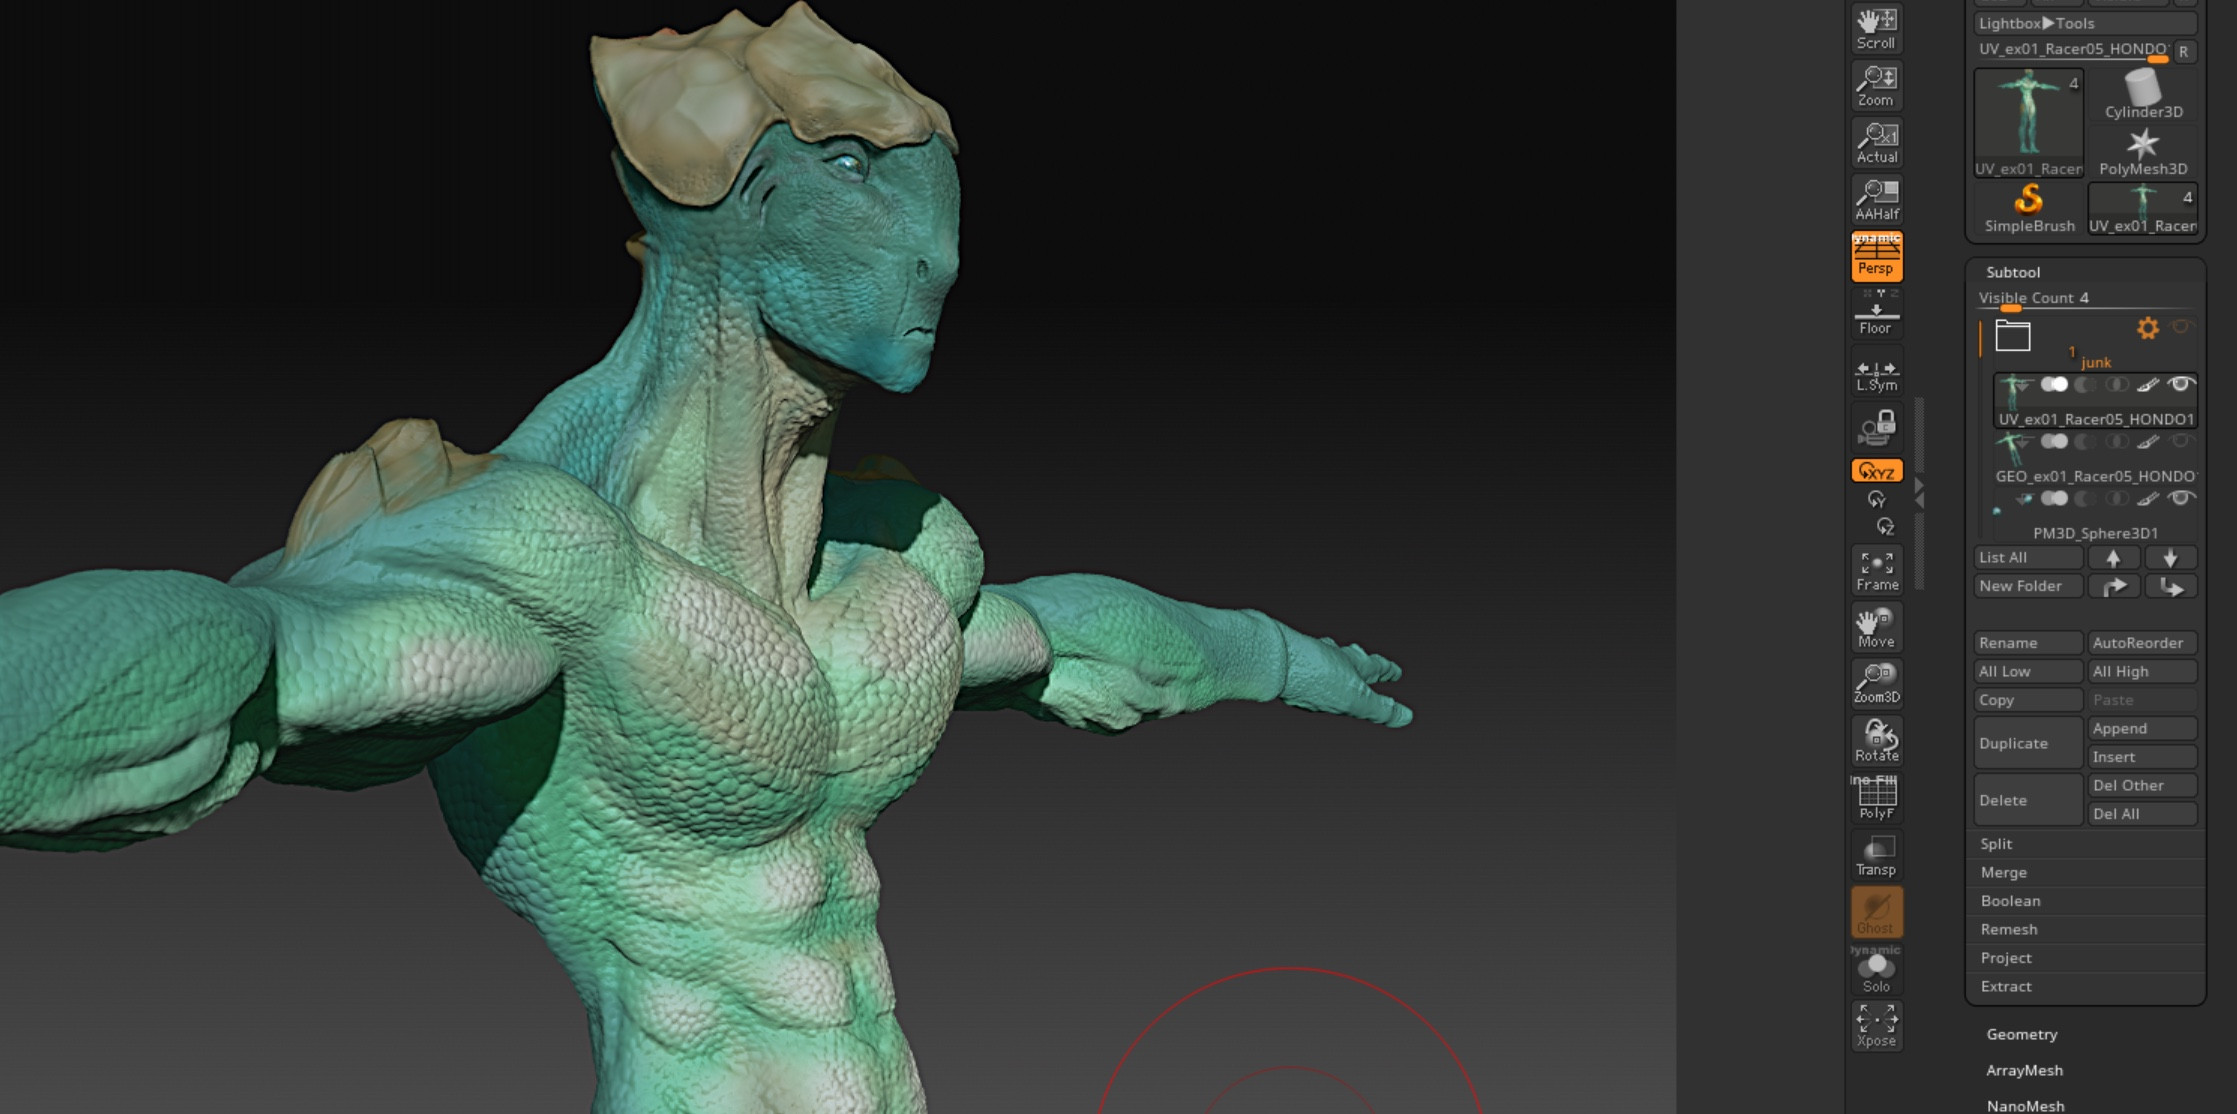Viewport: 2237px width, 1114px height.
Task: Open the Merge subtools menu
Action: click(2006, 872)
